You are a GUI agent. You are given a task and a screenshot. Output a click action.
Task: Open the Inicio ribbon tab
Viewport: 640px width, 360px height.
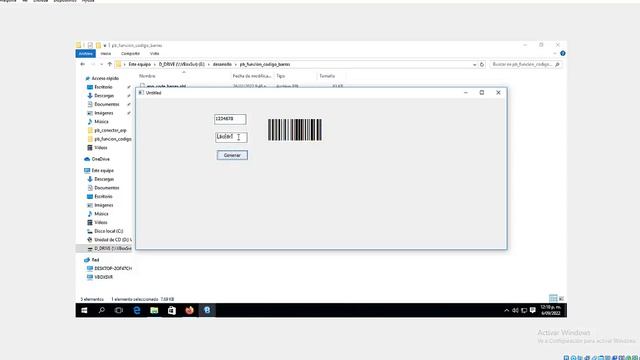coord(106,53)
